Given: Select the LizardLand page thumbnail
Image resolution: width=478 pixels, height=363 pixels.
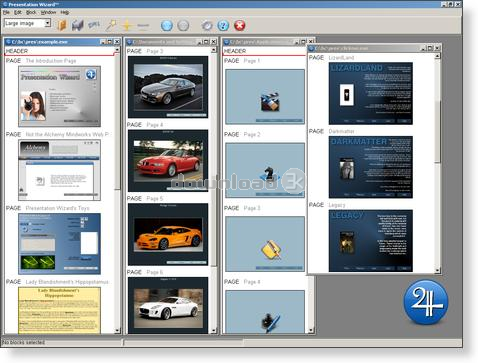Looking at the screenshot, I should pyautogui.click(x=371, y=94).
